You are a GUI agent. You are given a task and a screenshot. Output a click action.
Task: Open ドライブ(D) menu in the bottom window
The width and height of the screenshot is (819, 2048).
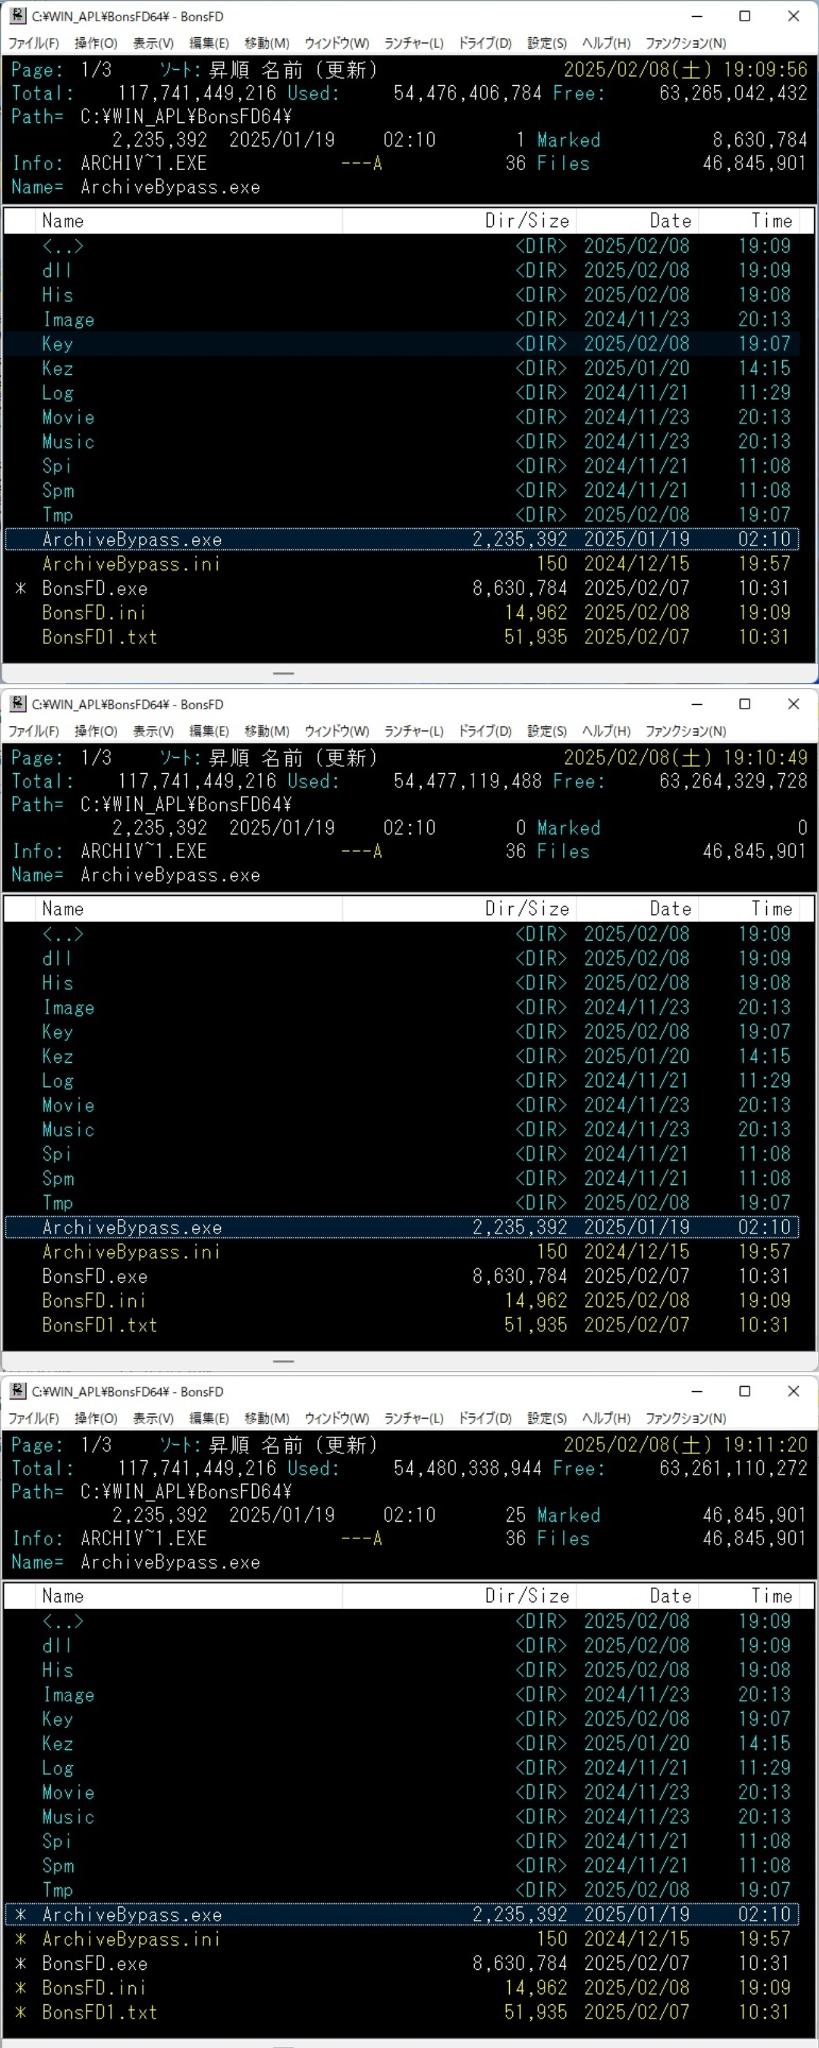click(484, 1418)
